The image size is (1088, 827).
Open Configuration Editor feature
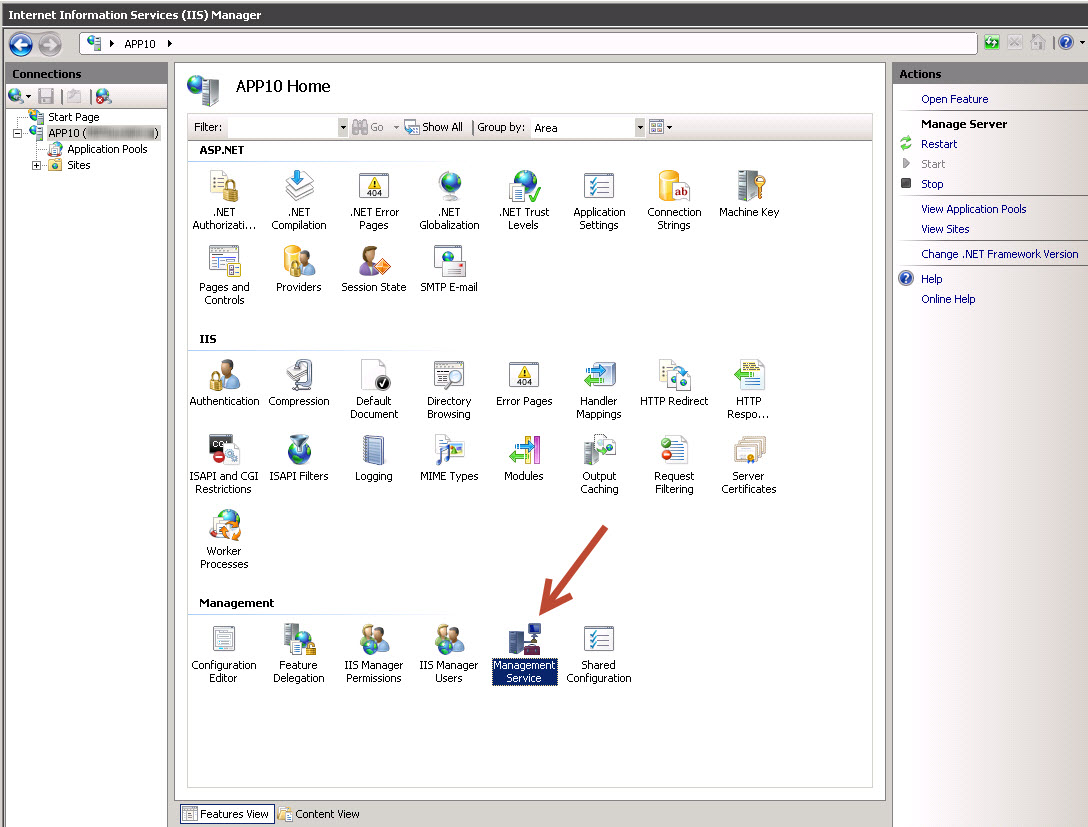pyautogui.click(x=224, y=653)
